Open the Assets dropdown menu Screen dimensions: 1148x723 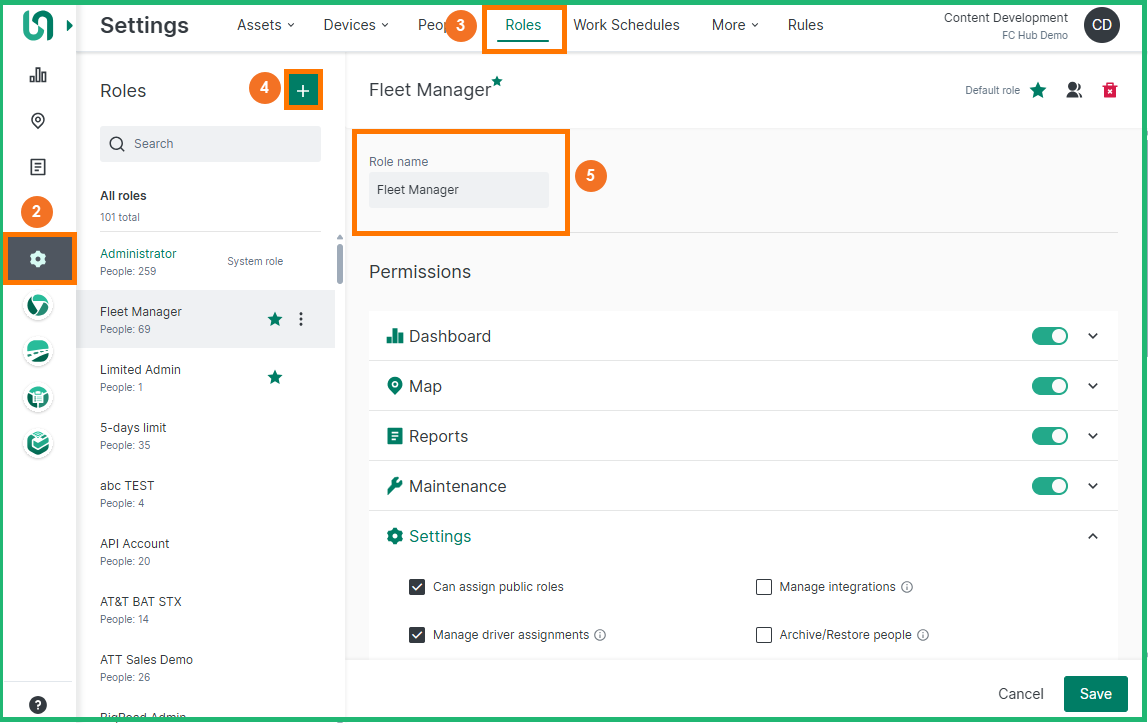click(x=265, y=25)
